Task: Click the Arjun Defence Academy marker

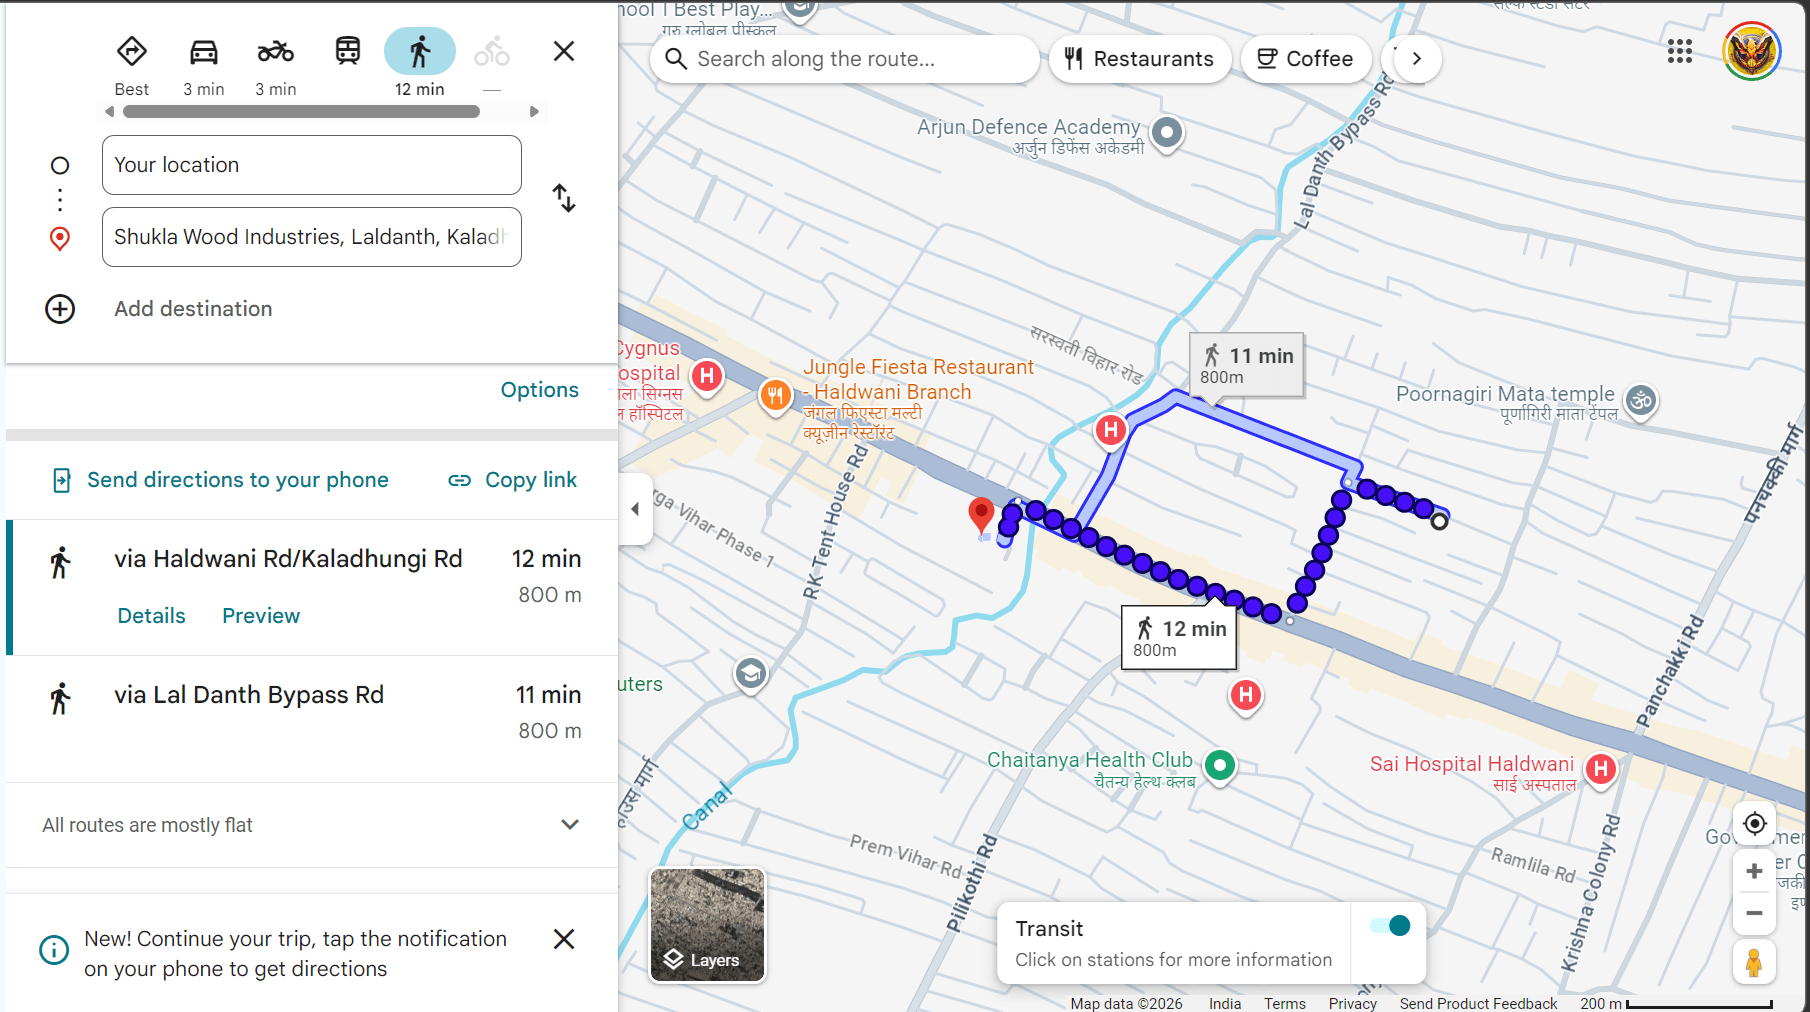Action: (1167, 132)
